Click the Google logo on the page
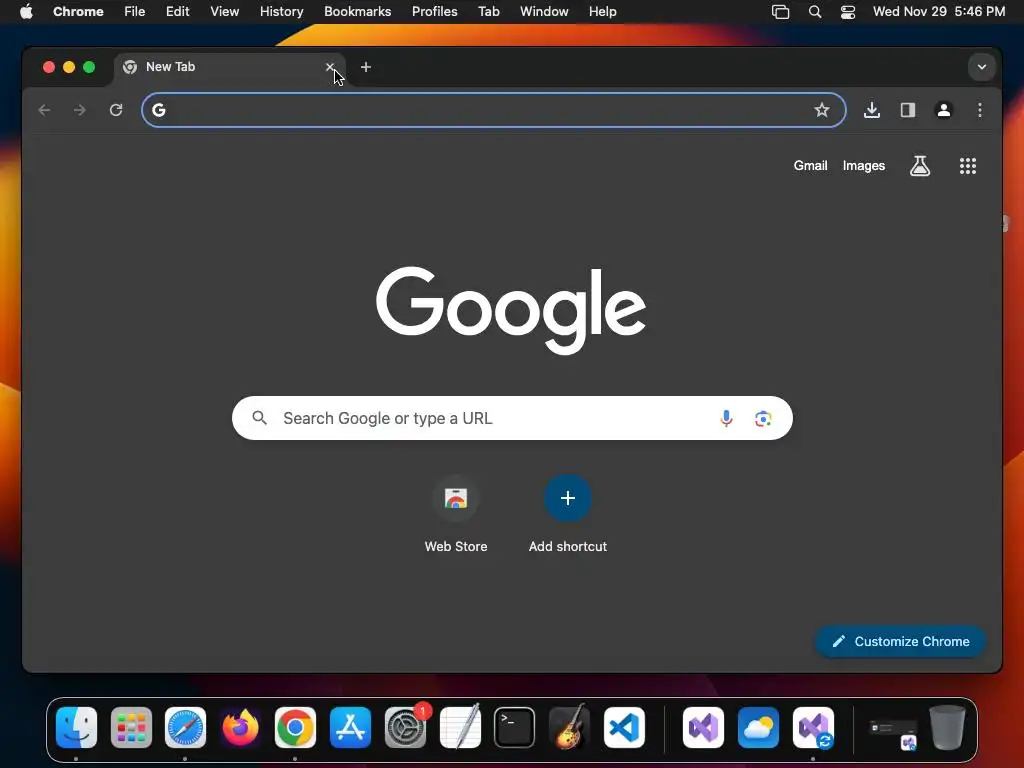1024x768 pixels. click(511, 310)
